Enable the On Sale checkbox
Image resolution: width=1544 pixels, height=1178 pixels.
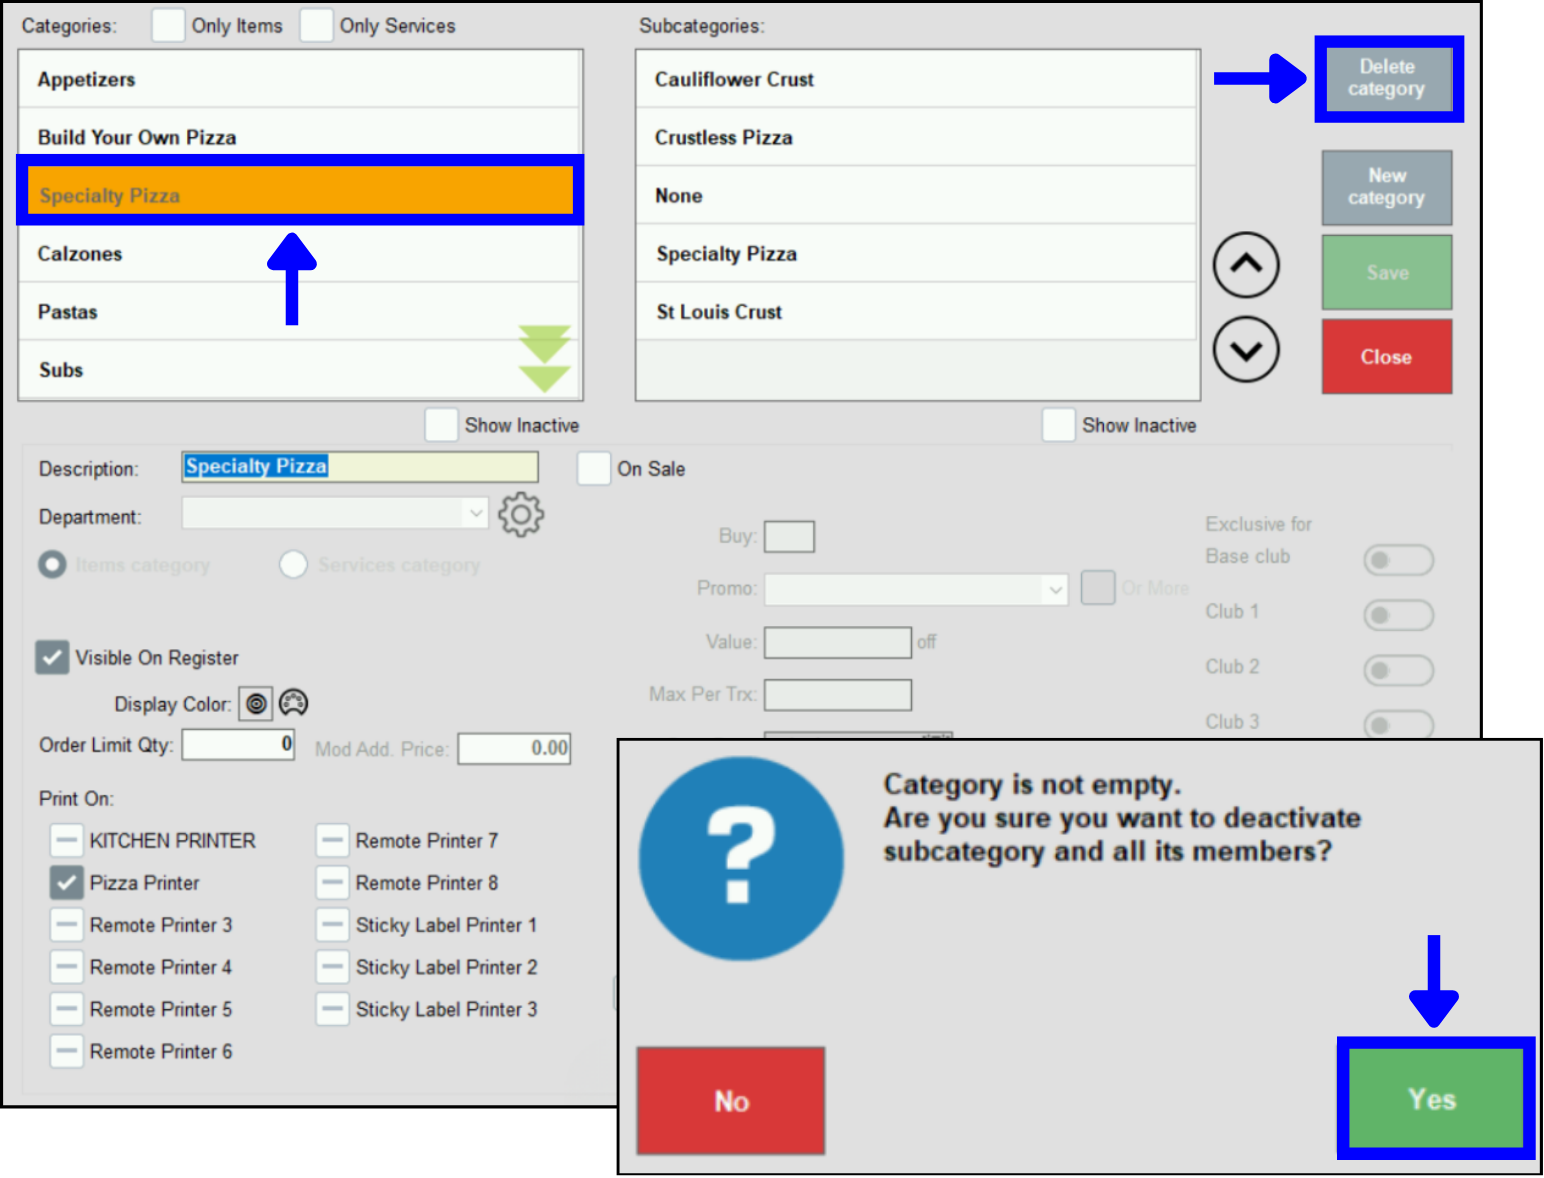click(594, 468)
